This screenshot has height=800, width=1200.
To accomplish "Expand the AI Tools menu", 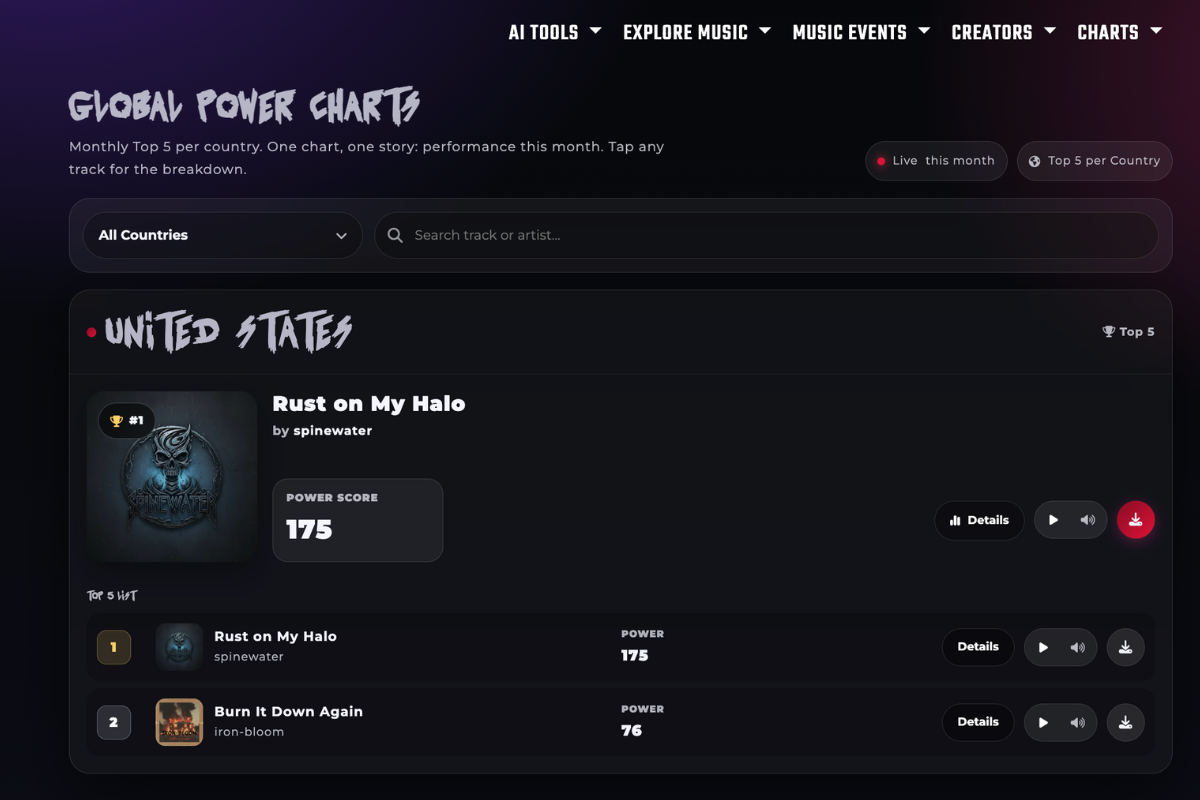I will [555, 32].
